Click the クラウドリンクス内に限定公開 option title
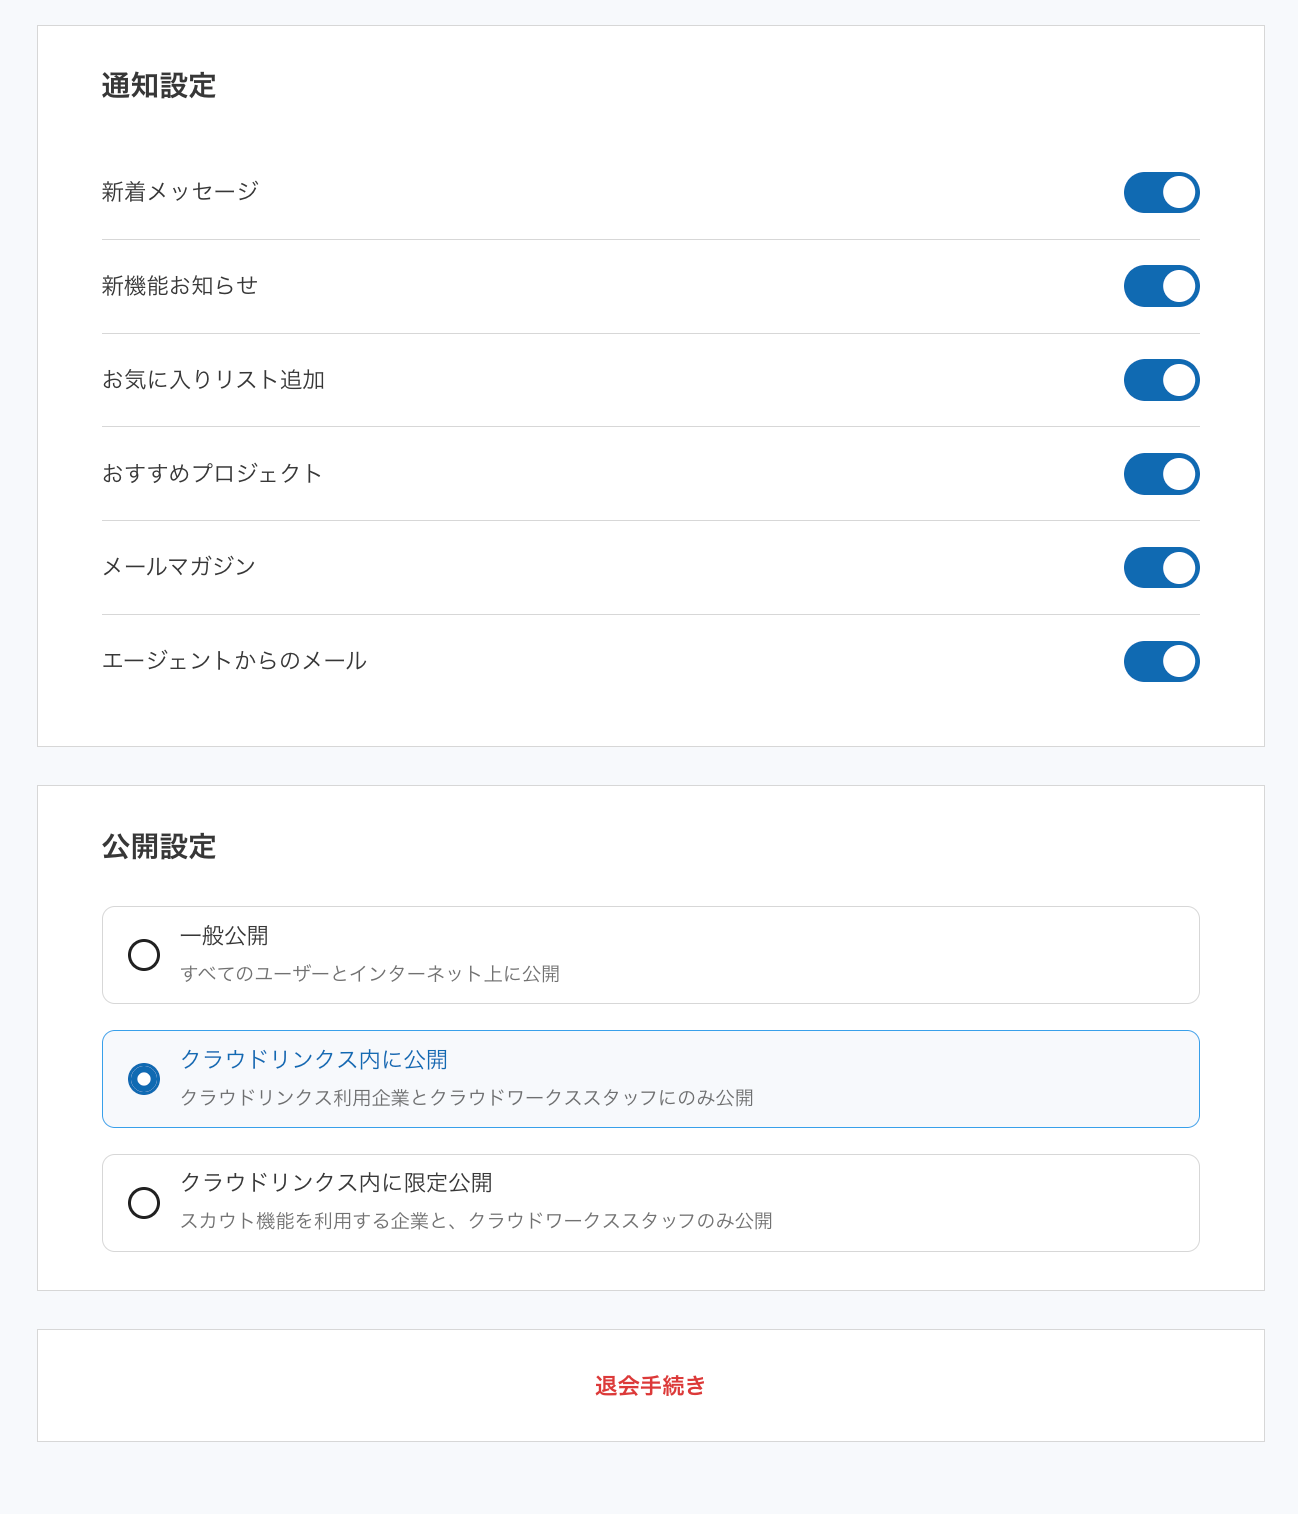Viewport: 1298px width, 1514px height. (x=336, y=1183)
